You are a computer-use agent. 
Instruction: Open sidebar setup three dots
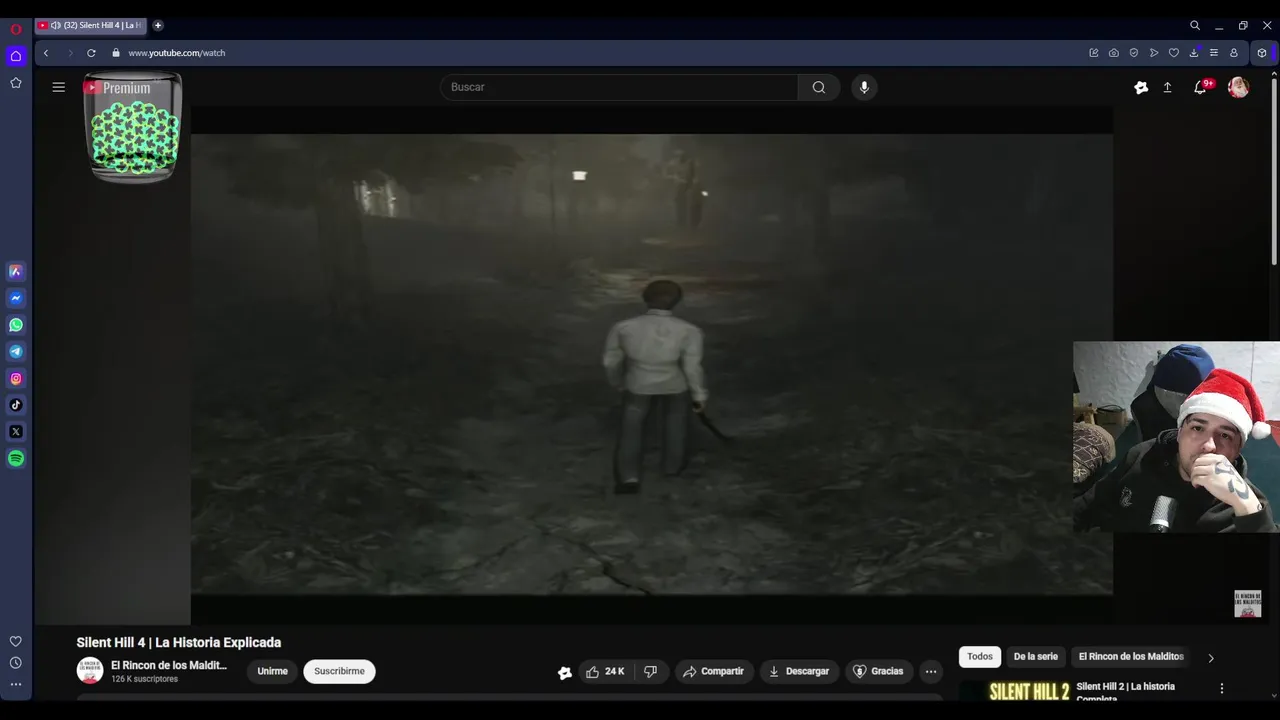[16, 685]
